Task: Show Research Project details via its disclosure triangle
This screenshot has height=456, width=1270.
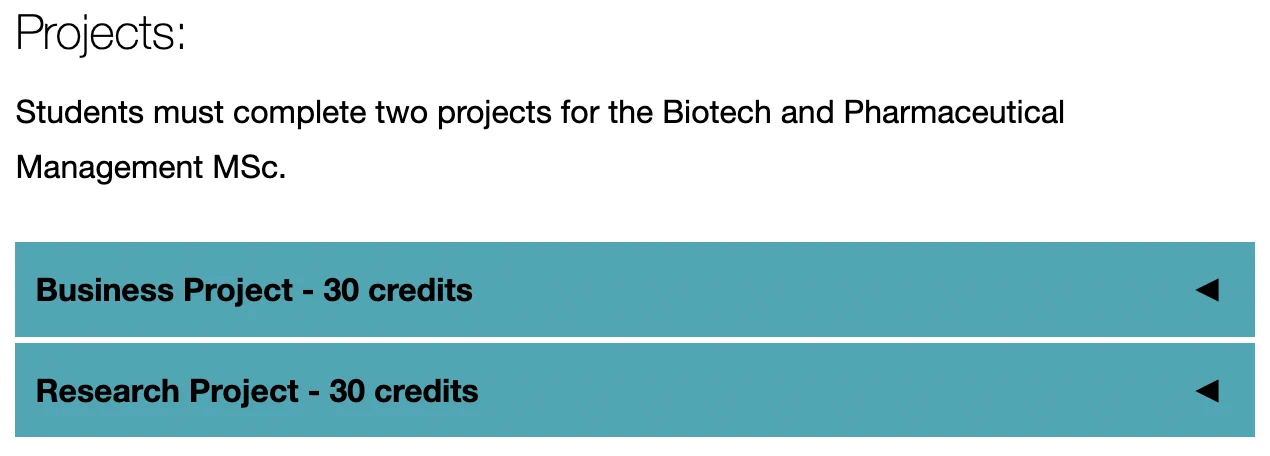Action: coord(1207,390)
